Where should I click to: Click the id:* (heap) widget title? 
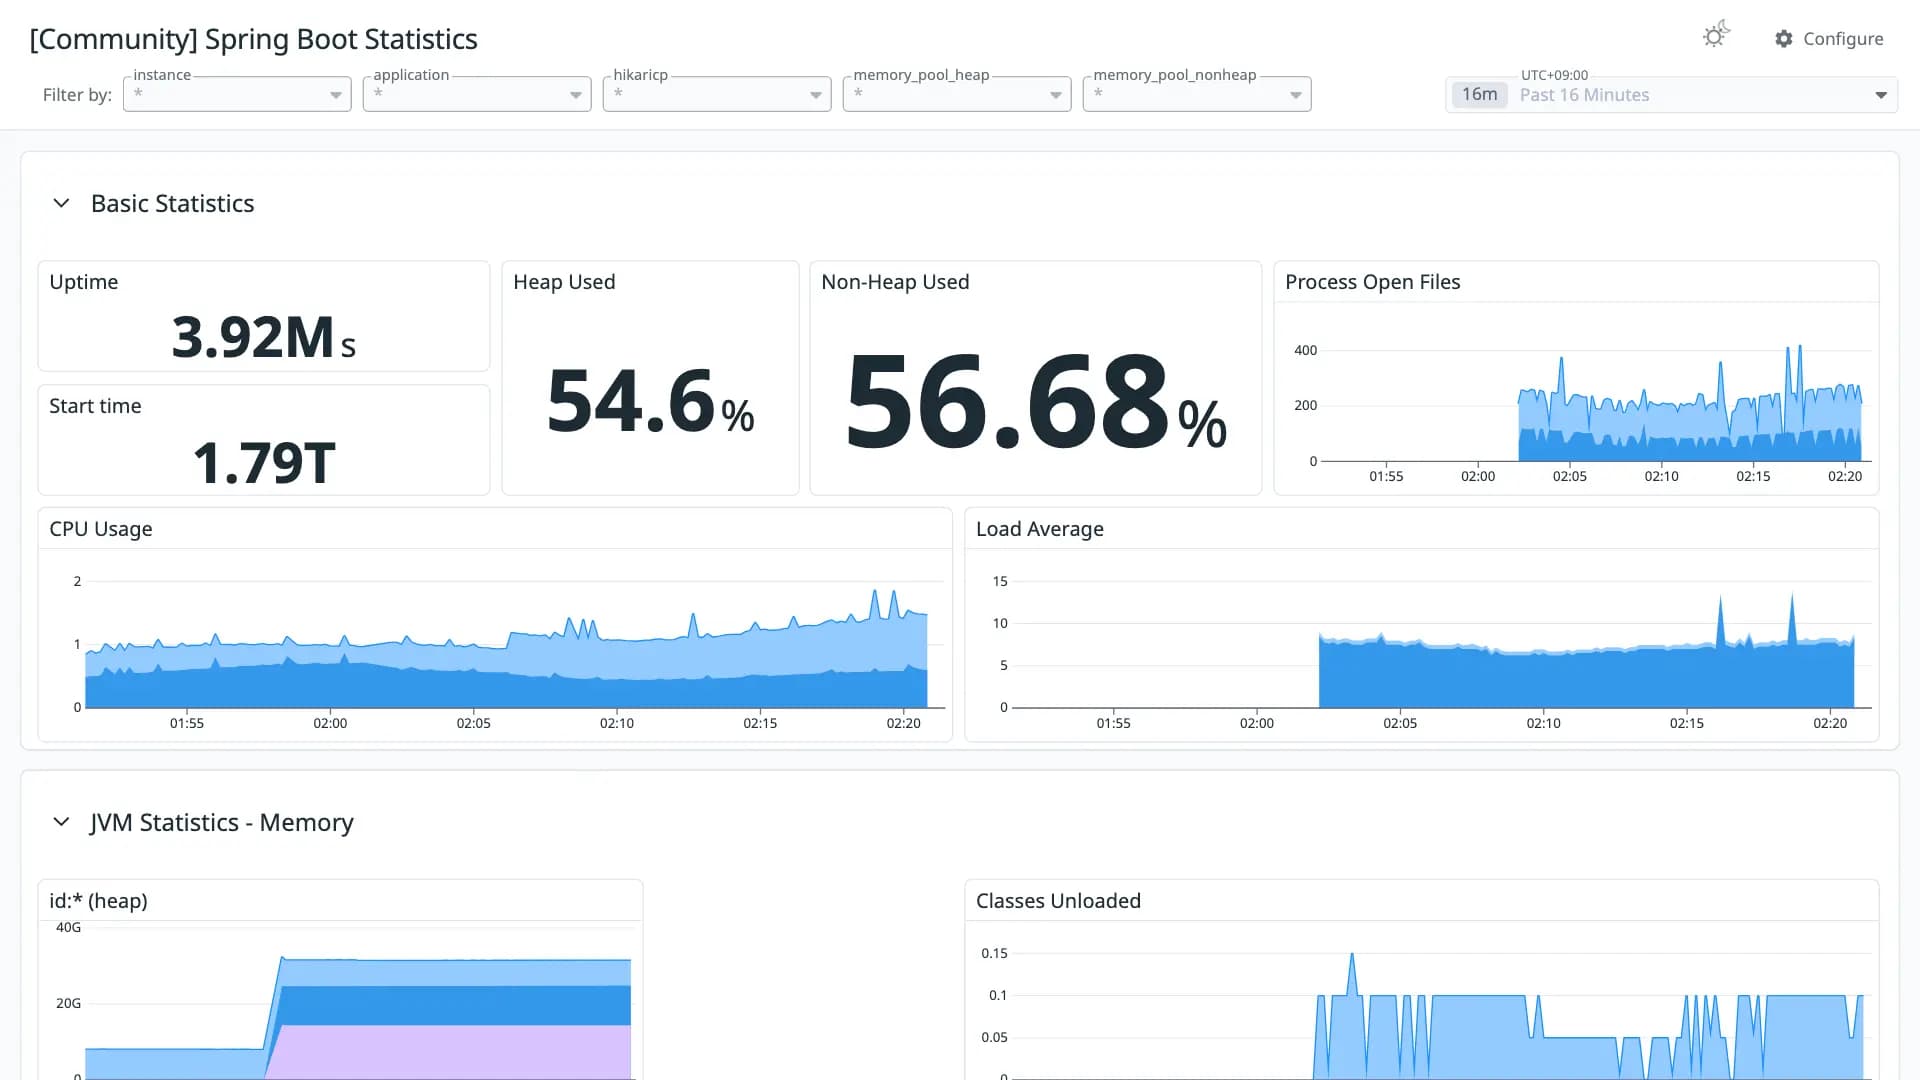click(98, 901)
